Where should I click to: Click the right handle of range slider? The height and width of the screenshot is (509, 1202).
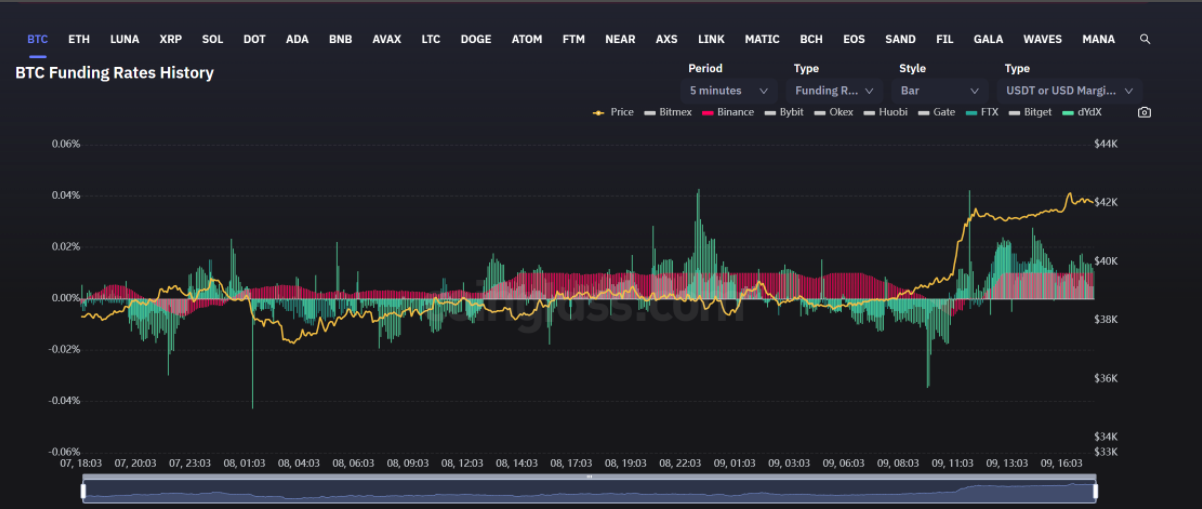tap(1095, 491)
